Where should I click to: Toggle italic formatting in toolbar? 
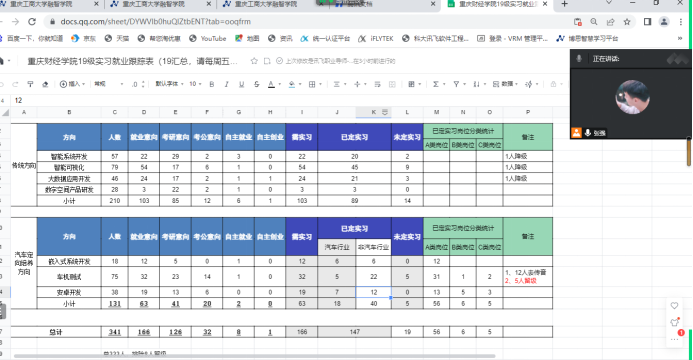click(226, 84)
